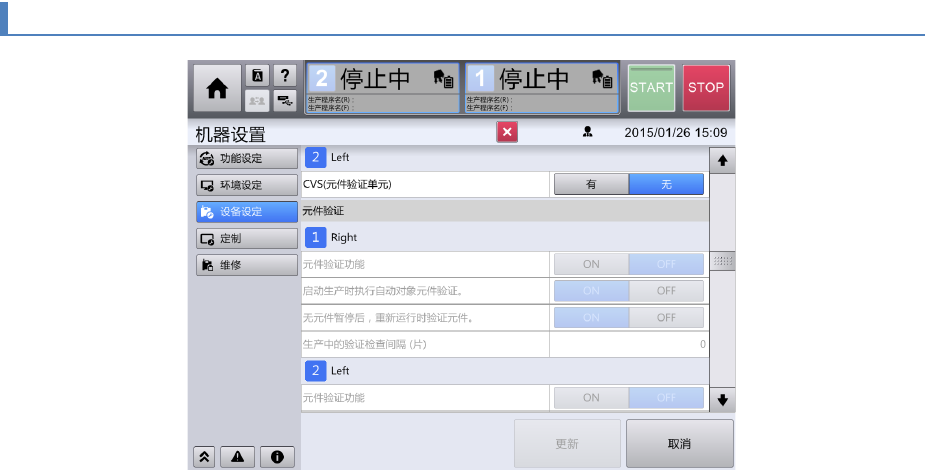Image resolution: width=925 pixels, height=471 pixels.
Task: Expand the double-chevron up icon
Action: pos(204,457)
